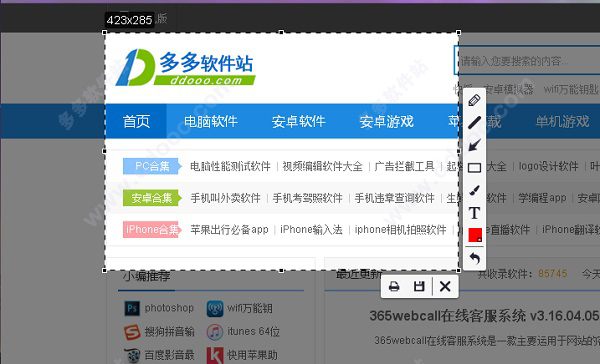
Task: Click the wifi万能钥匙 hot search link
Action: click(x=571, y=90)
